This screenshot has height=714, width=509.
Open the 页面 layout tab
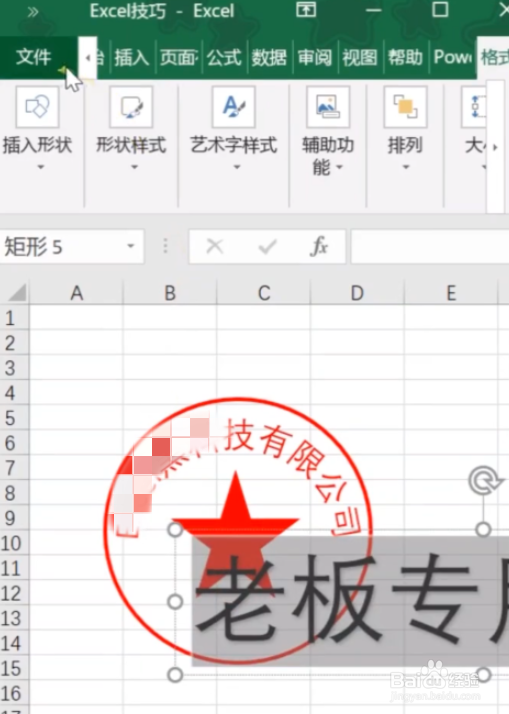pyautogui.click(x=178, y=58)
